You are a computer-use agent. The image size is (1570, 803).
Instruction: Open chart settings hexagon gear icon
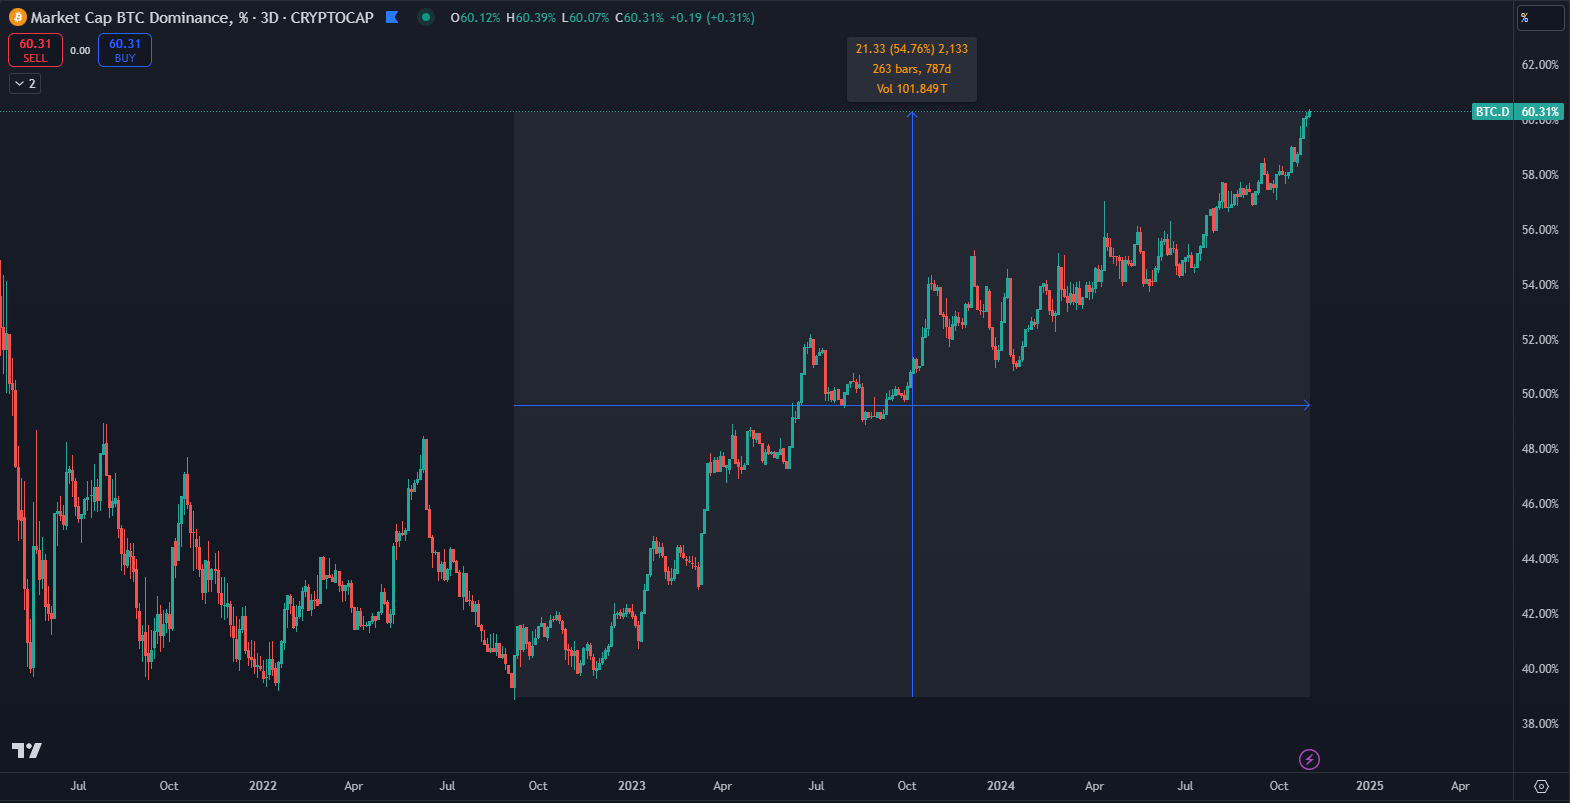coord(1541,786)
